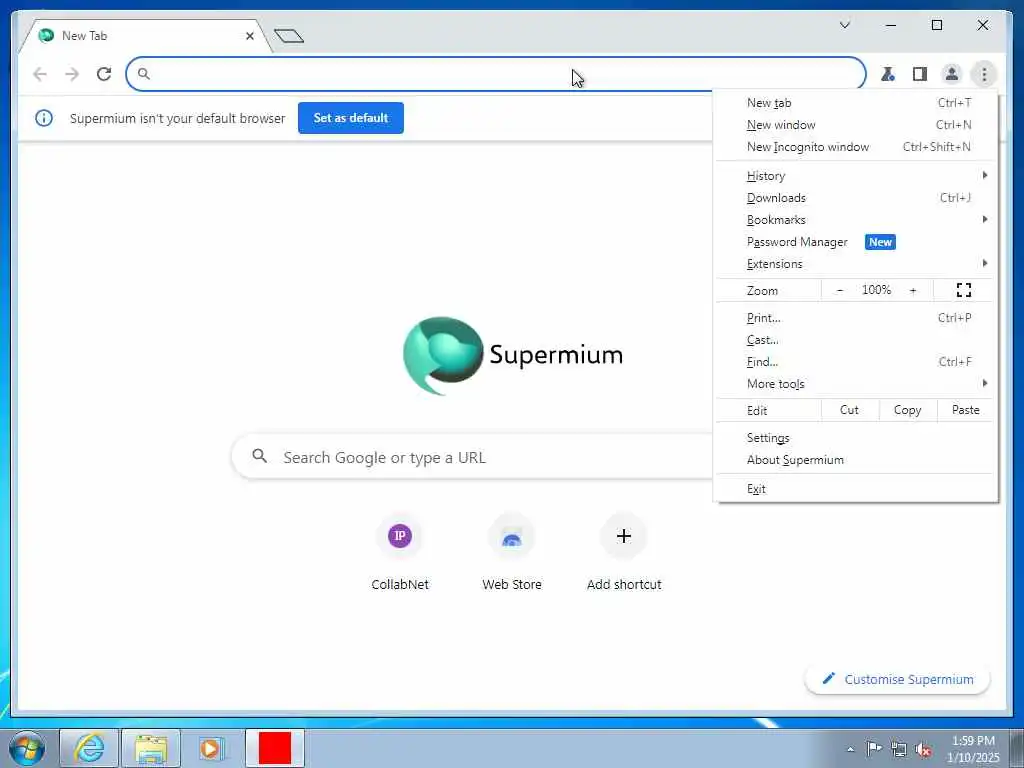Show hidden system tray icons
Image resolution: width=1024 pixels, height=768 pixels.
pos(850,749)
